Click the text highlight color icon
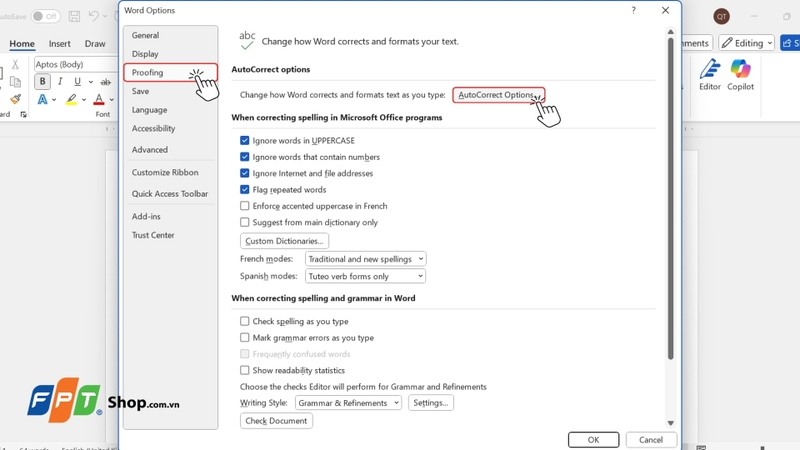800x450 pixels. tap(71, 100)
